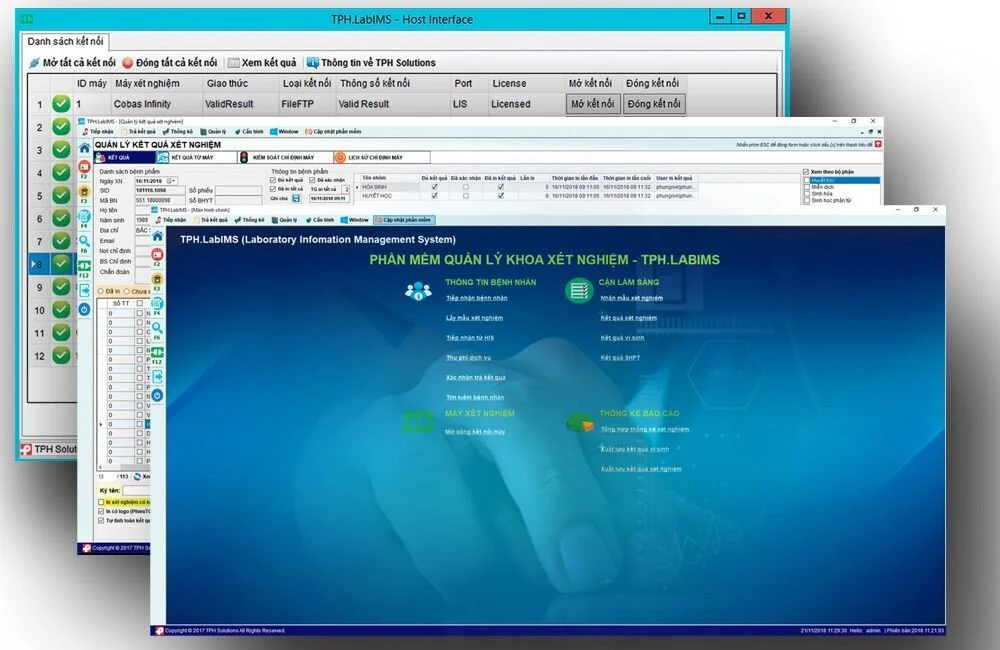Click the F2 red icon in main screen sidebar
This screenshot has height=650, width=1000.
point(158,255)
